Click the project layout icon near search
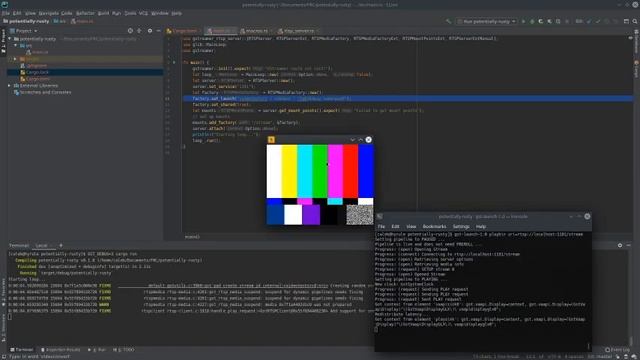The image size is (640, 360). (626, 21)
